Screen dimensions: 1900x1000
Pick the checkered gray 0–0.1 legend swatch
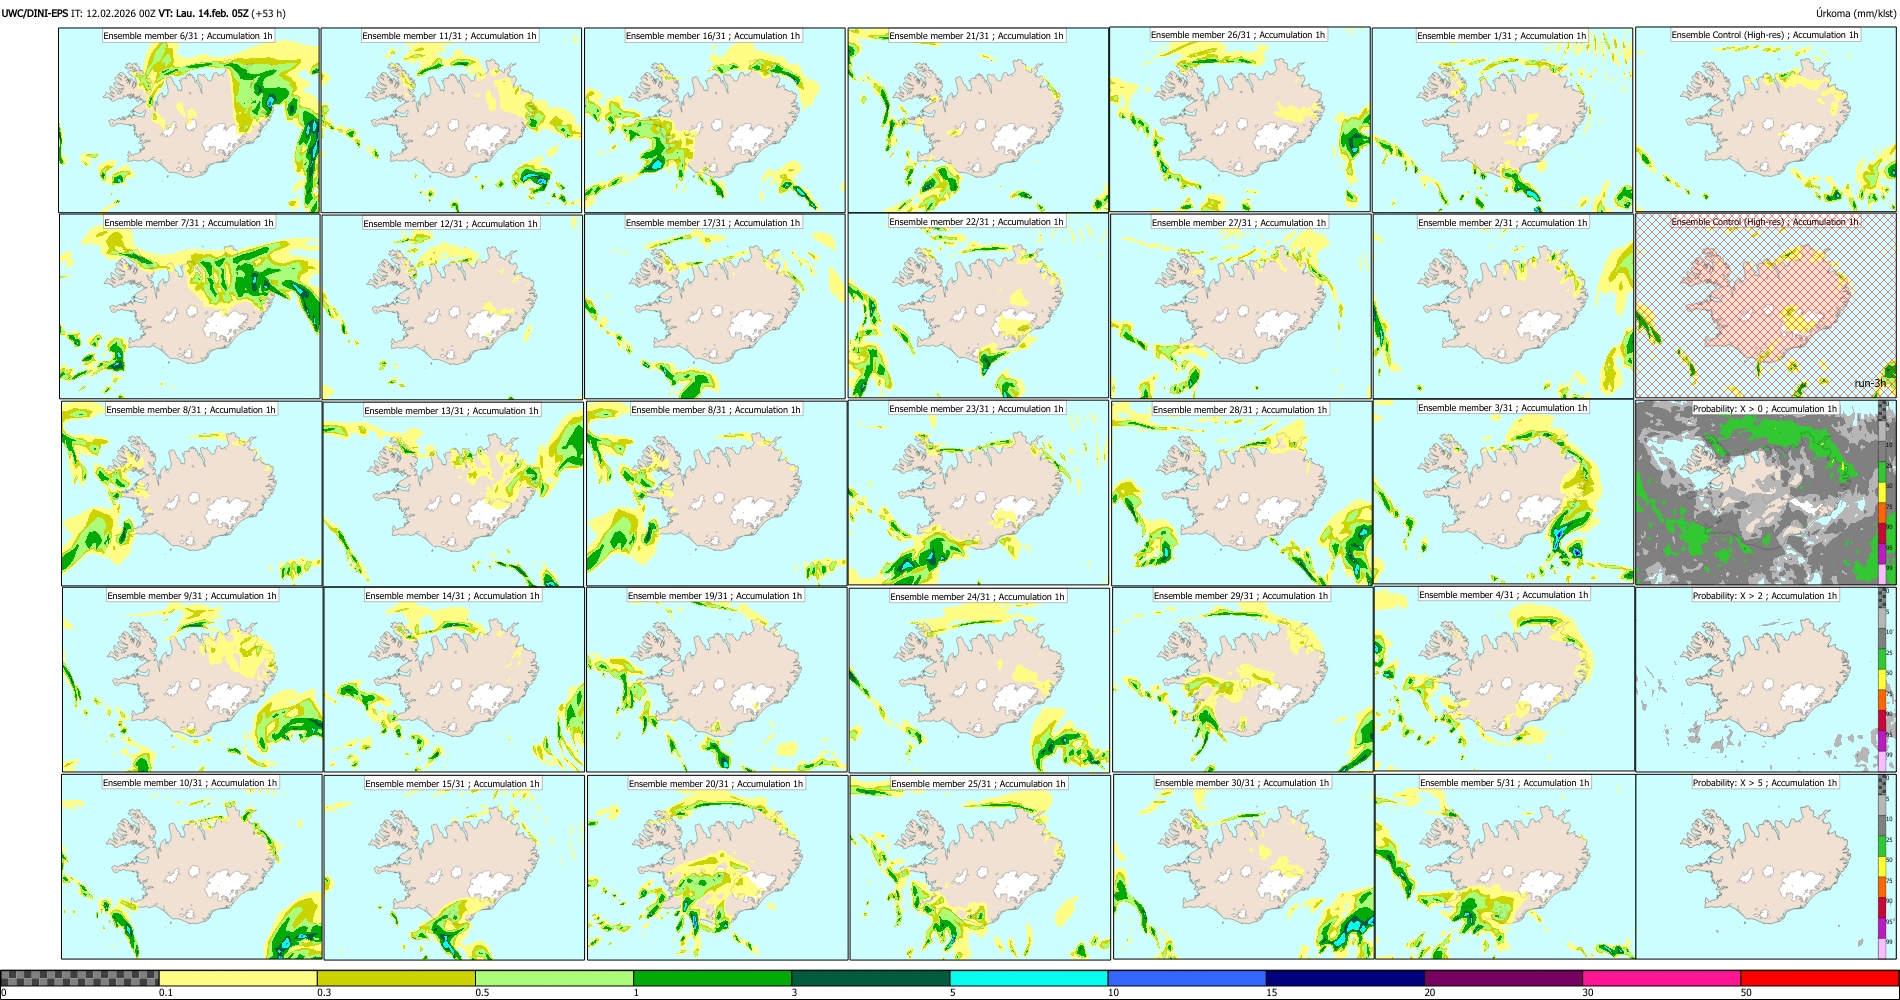(x=80, y=978)
